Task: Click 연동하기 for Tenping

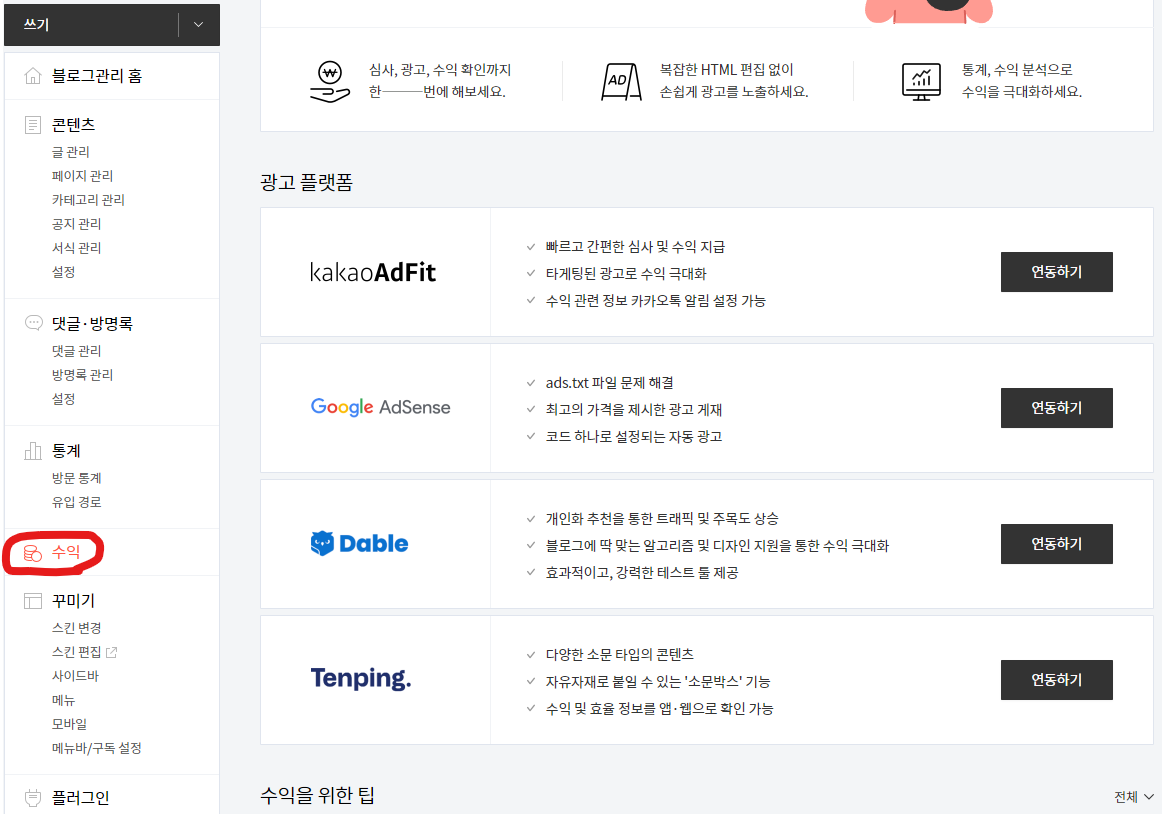Action: [x=1056, y=680]
